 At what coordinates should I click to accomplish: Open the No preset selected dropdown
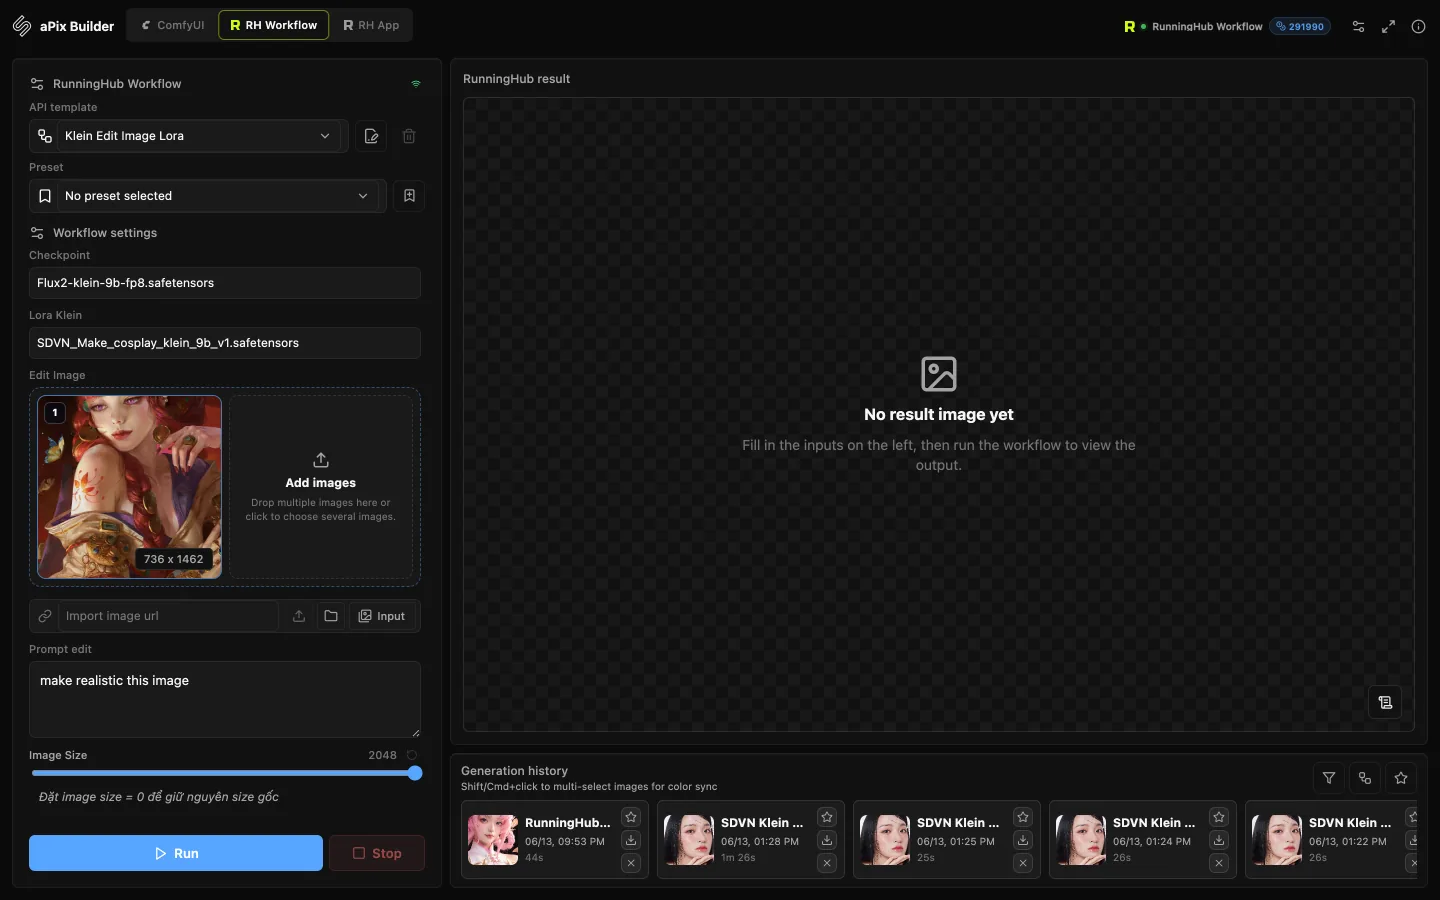(207, 196)
